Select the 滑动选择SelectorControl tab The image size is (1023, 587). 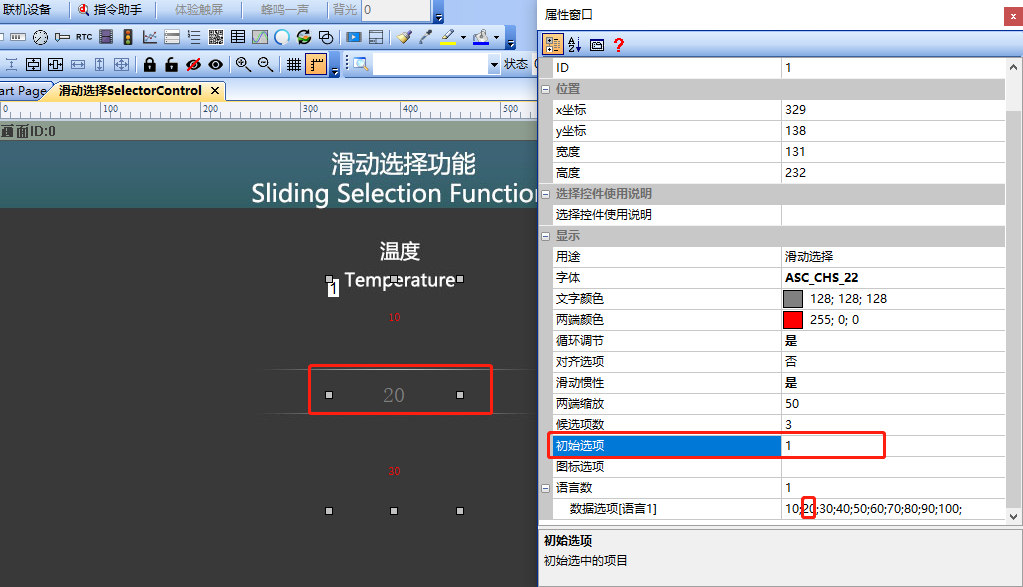[130, 91]
